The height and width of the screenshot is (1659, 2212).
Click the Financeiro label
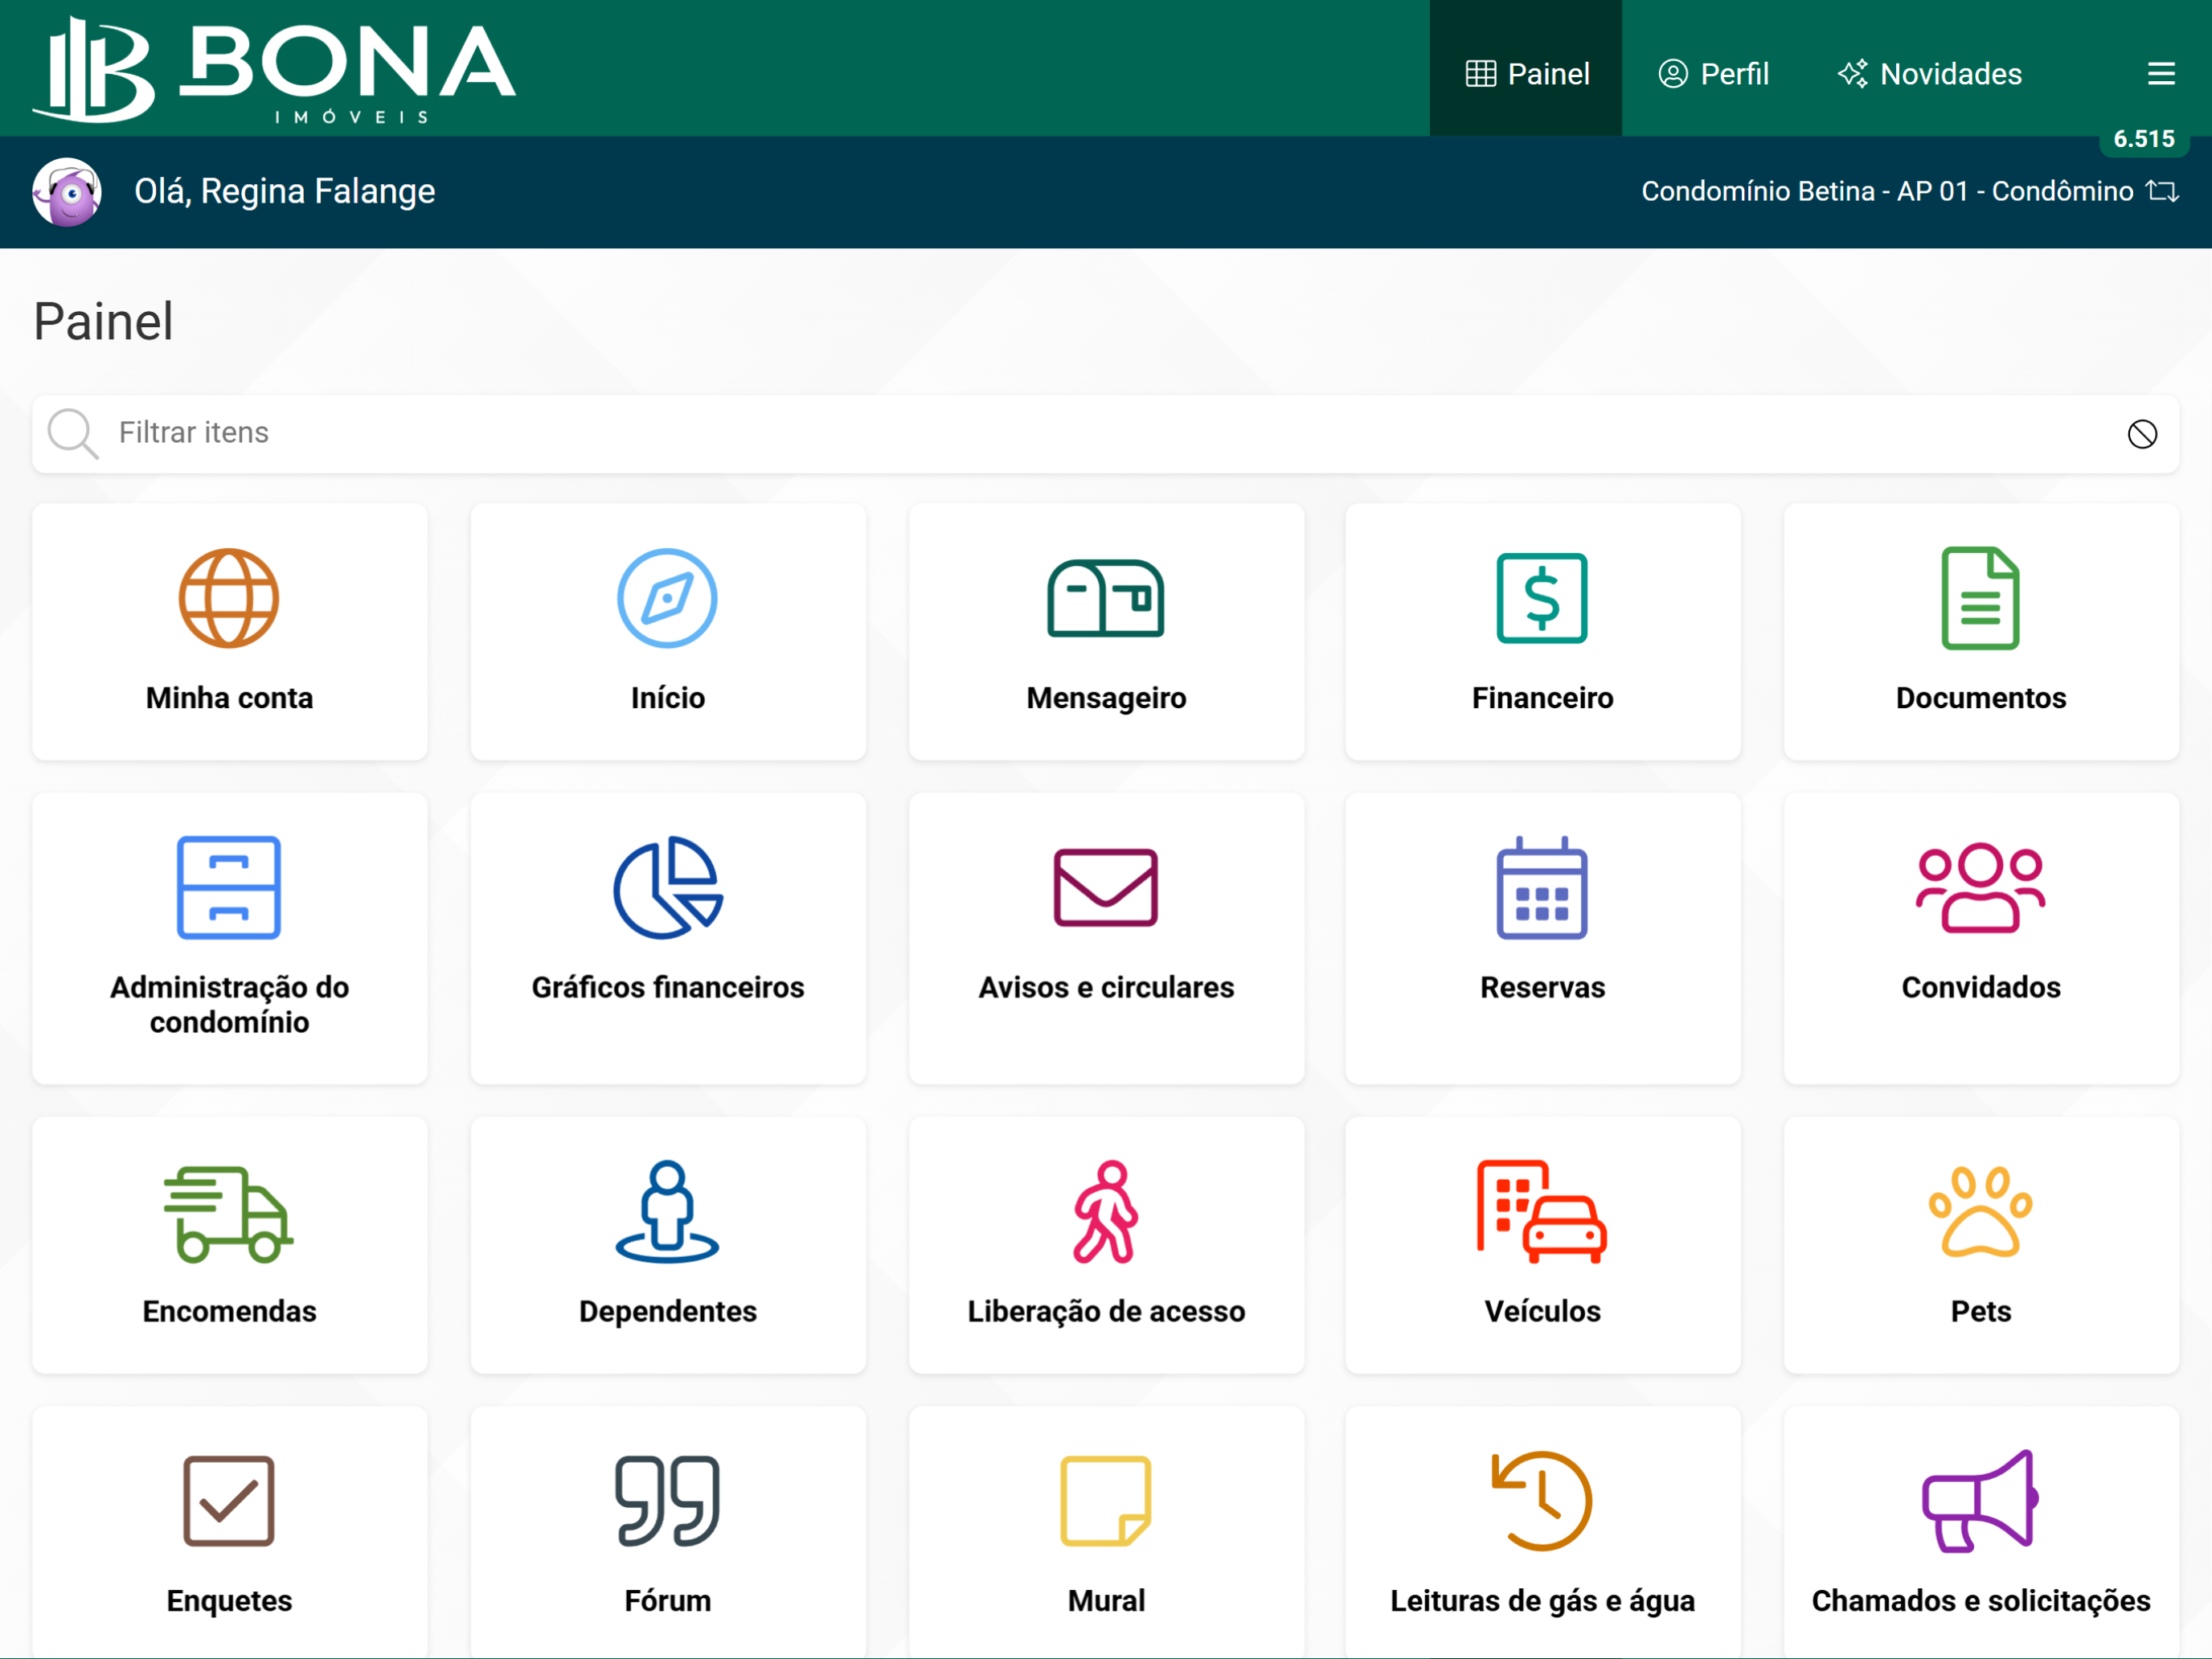1542,698
